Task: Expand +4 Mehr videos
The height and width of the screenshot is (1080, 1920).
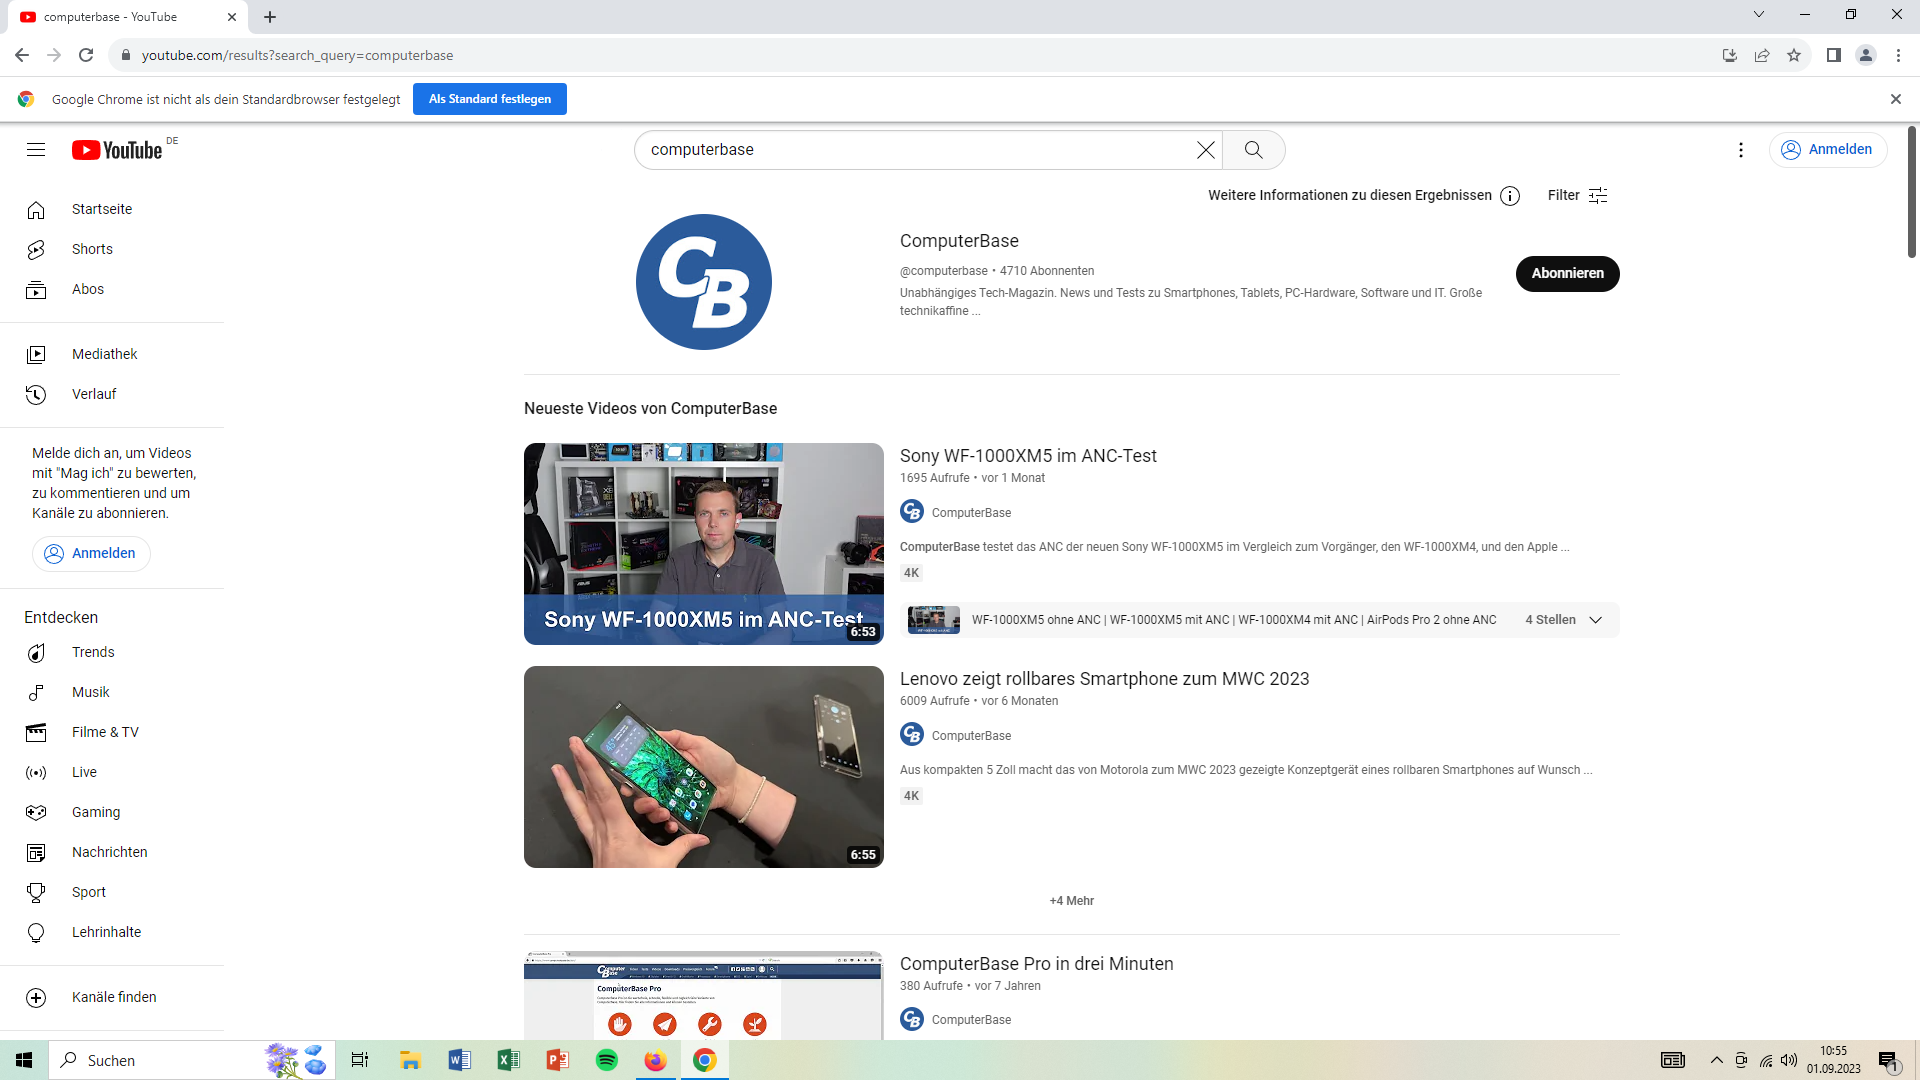Action: (x=1071, y=901)
